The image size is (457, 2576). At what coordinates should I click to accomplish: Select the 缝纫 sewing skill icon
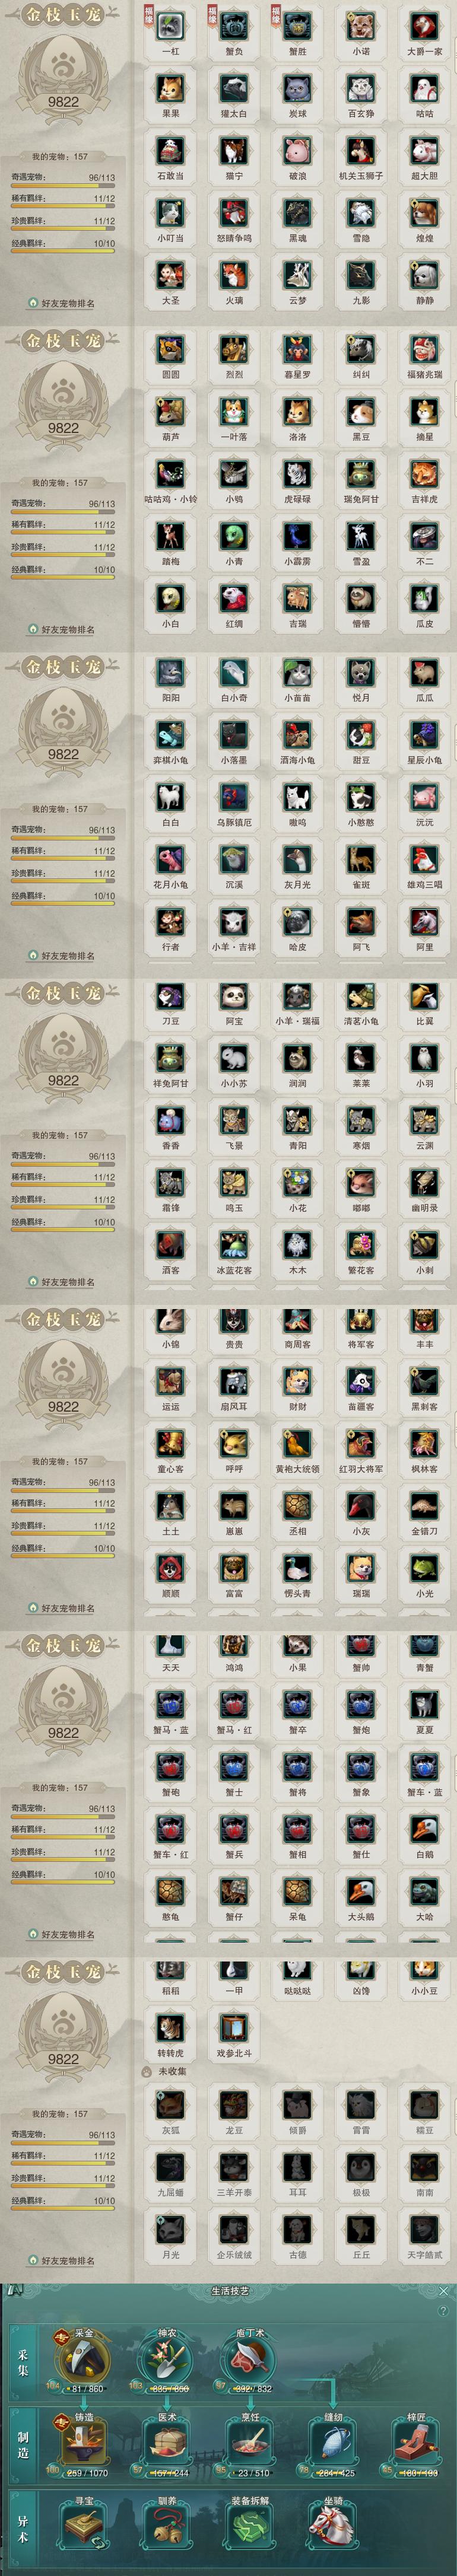(333, 2439)
